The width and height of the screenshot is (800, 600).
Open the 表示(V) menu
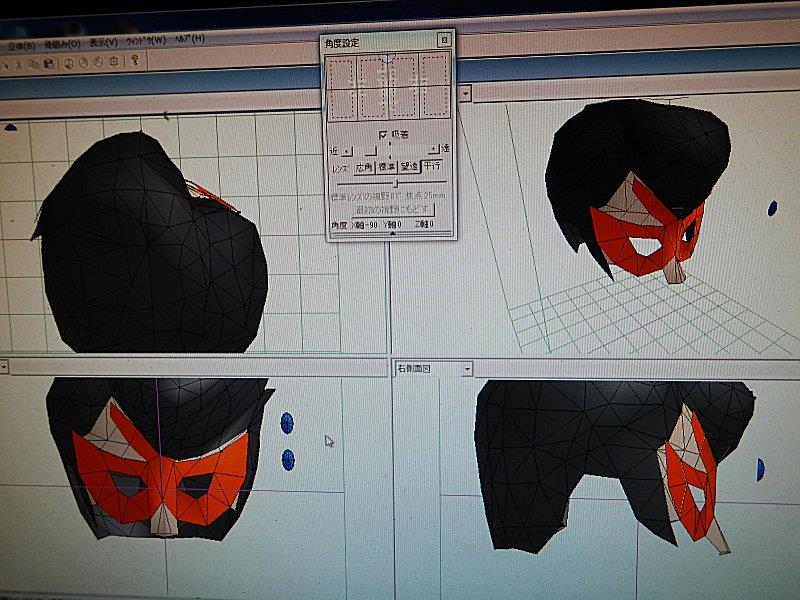tap(104, 43)
